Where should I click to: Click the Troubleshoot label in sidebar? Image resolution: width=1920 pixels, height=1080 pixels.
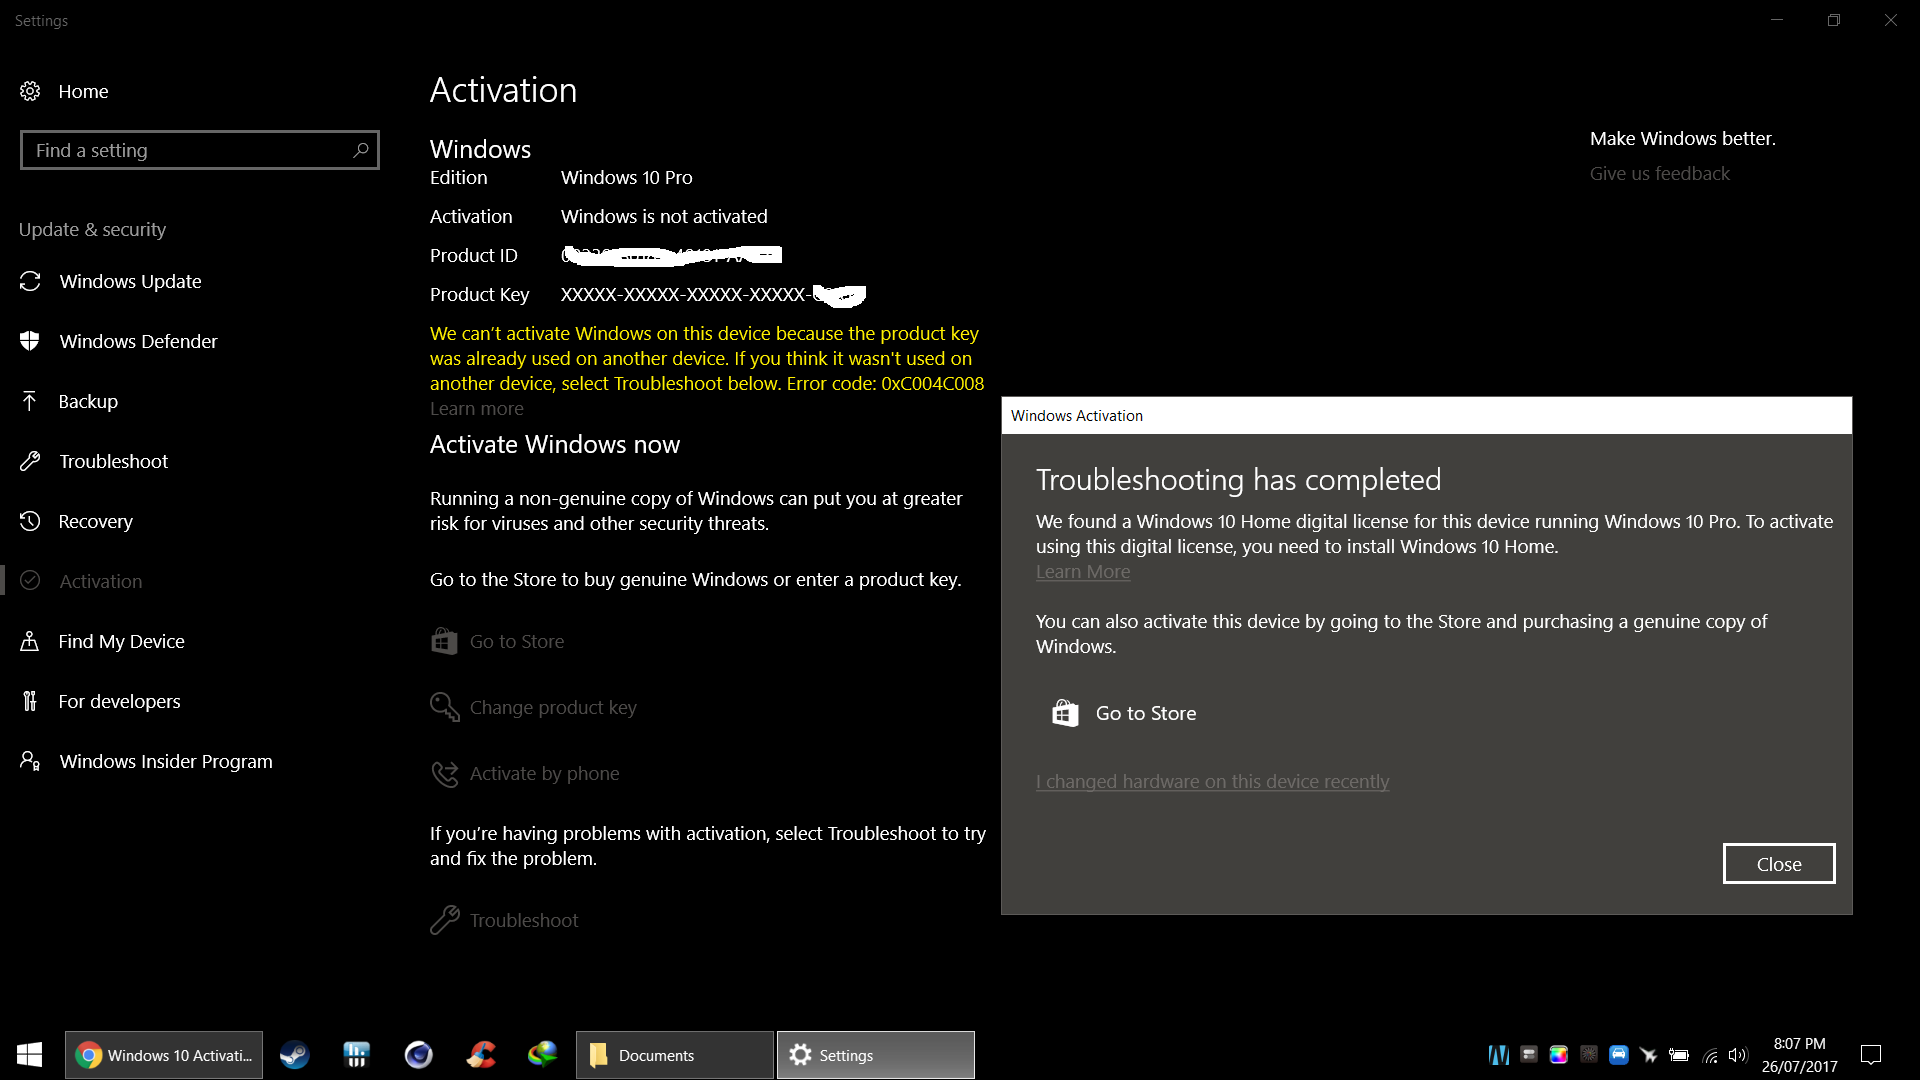point(113,461)
